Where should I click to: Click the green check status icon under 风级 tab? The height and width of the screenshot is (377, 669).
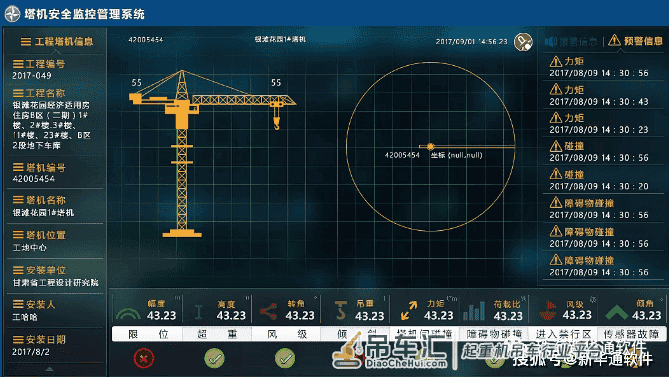coord(285,358)
